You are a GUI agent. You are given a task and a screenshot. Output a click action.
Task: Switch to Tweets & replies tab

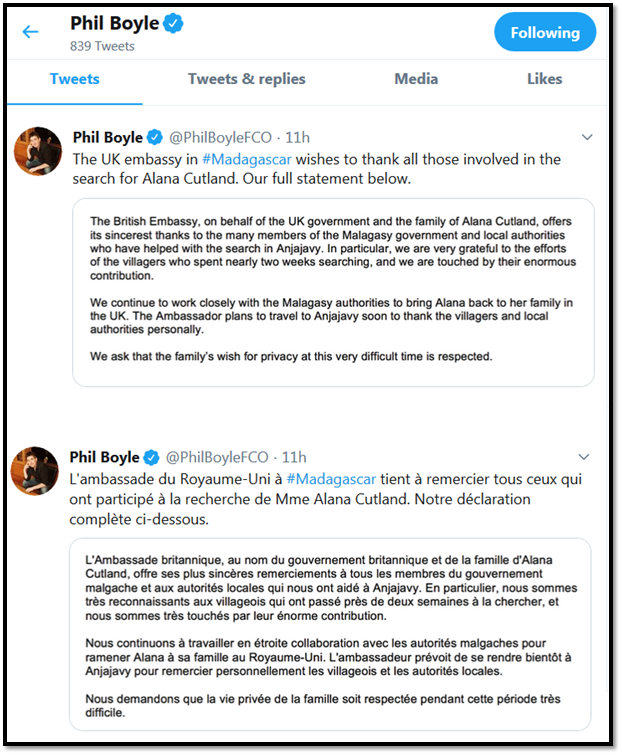click(x=246, y=79)
